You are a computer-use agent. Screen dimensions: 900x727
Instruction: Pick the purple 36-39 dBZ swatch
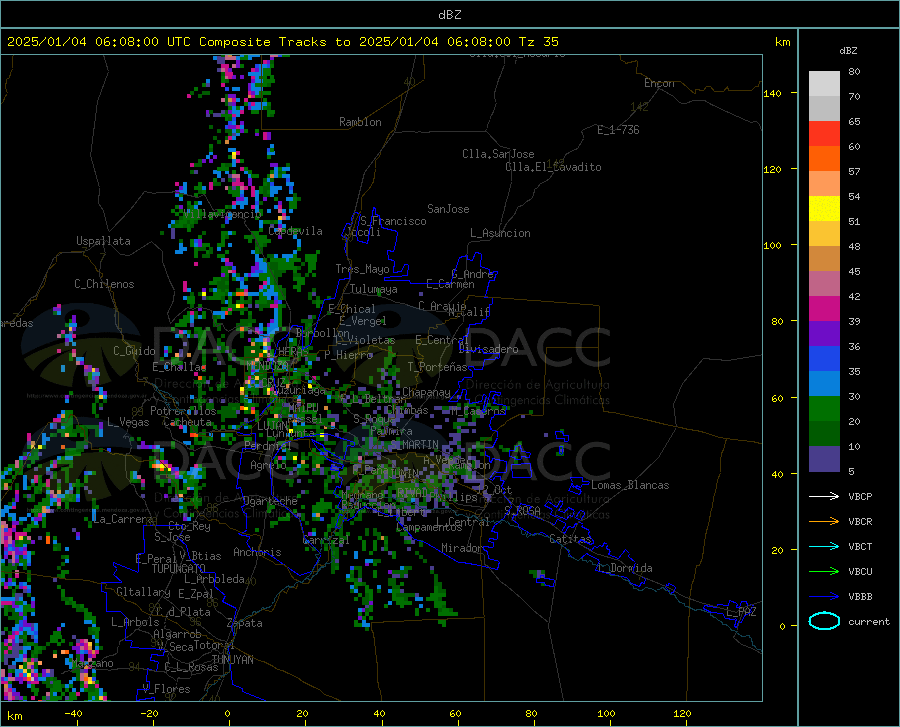pos(824,334)
